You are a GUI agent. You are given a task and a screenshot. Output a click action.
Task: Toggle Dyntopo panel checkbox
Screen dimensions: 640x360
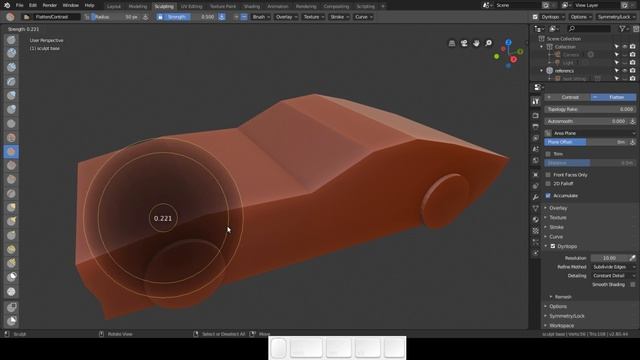coord(553,246)
